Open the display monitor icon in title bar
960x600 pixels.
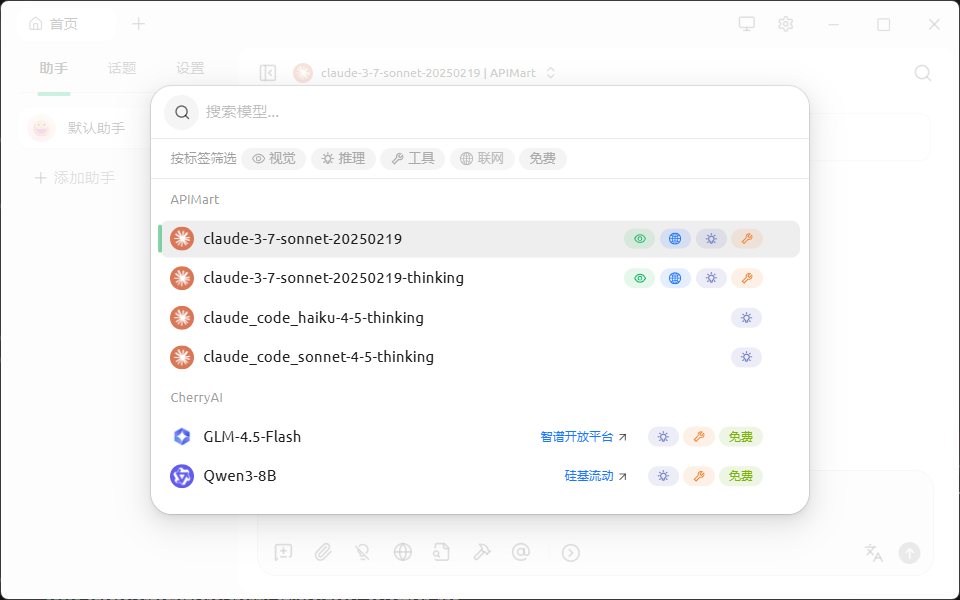746,24
